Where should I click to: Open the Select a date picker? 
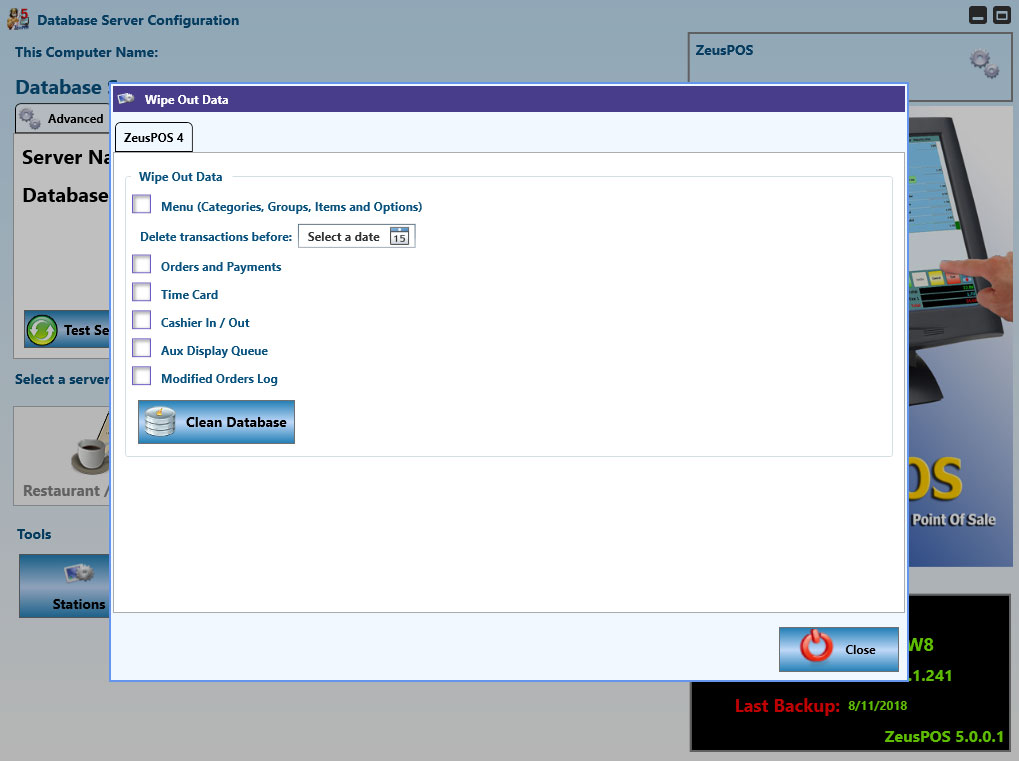pyautogui.click(x=344, y=237)
